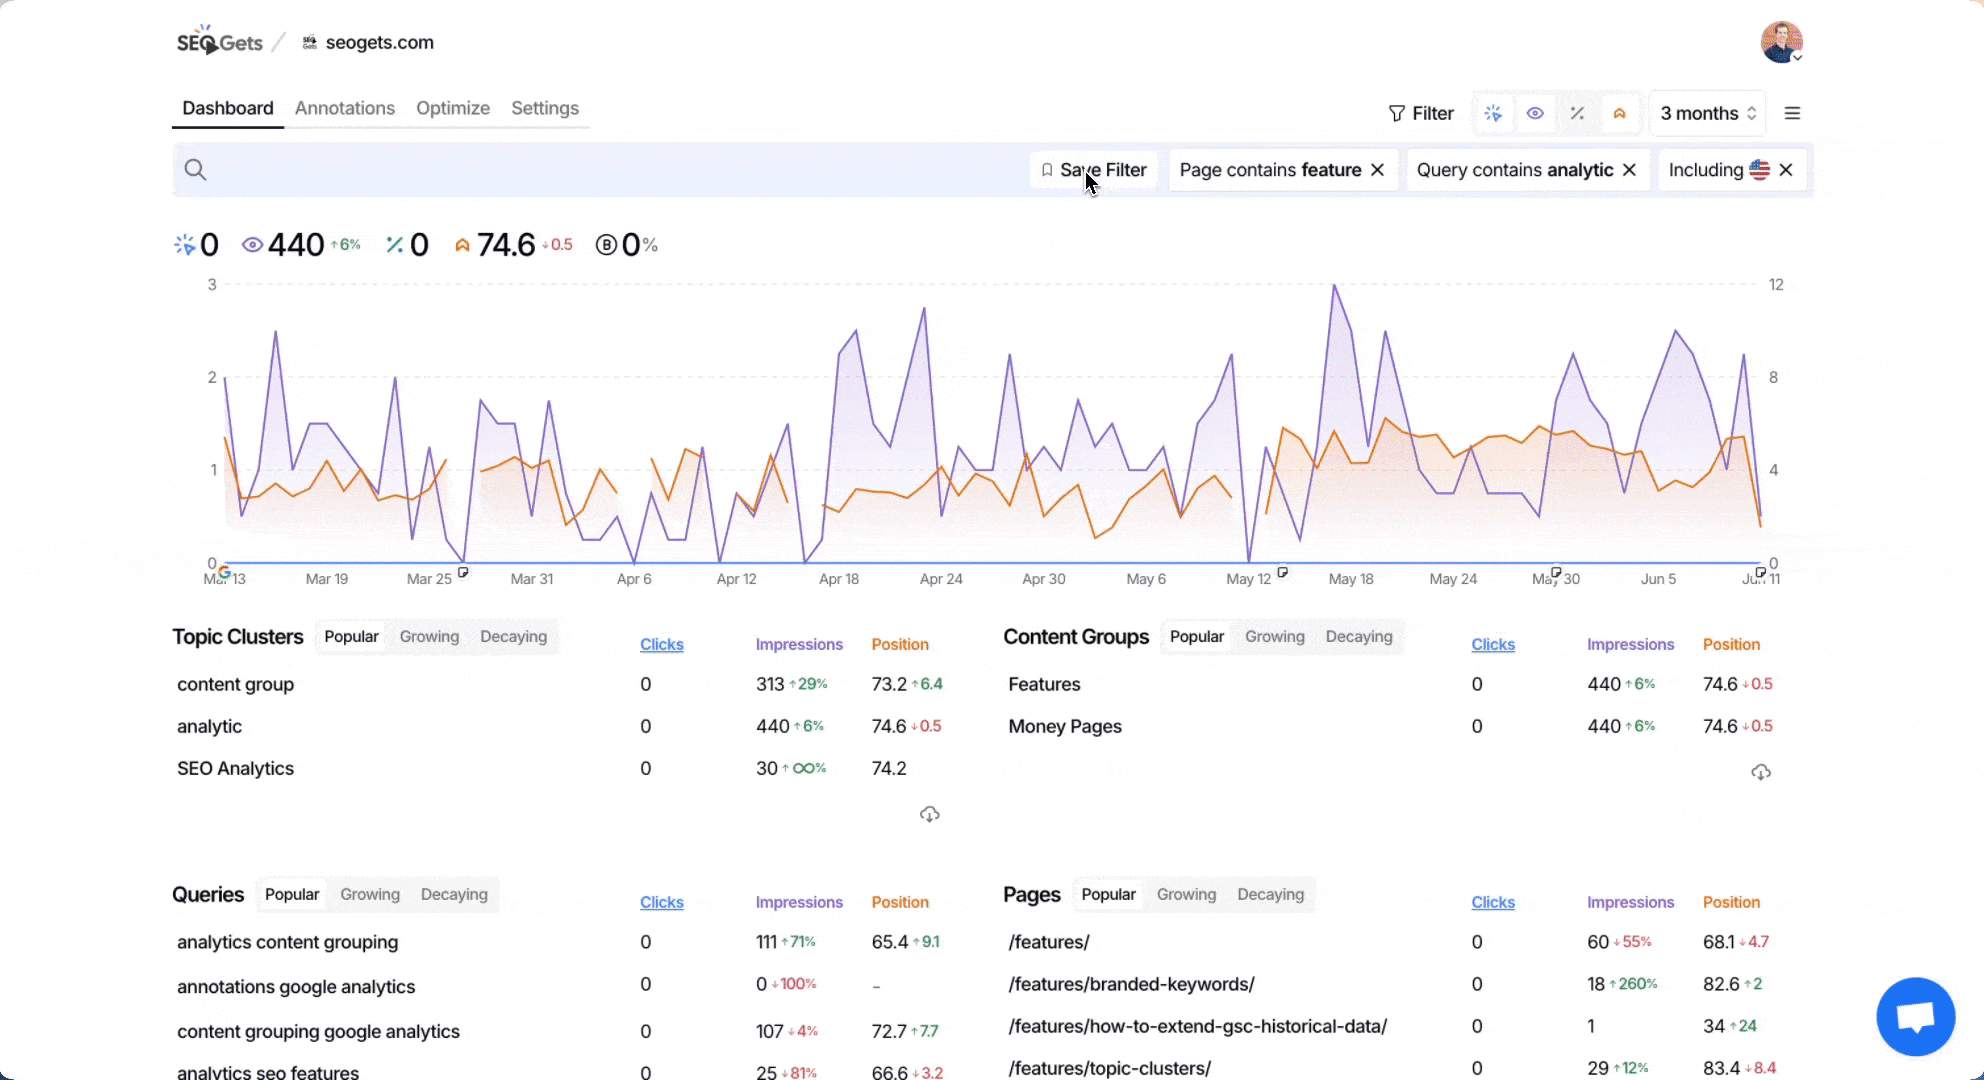
Task: Open the Filter options
Action: pyautogui.click(x=1421, y=113)
